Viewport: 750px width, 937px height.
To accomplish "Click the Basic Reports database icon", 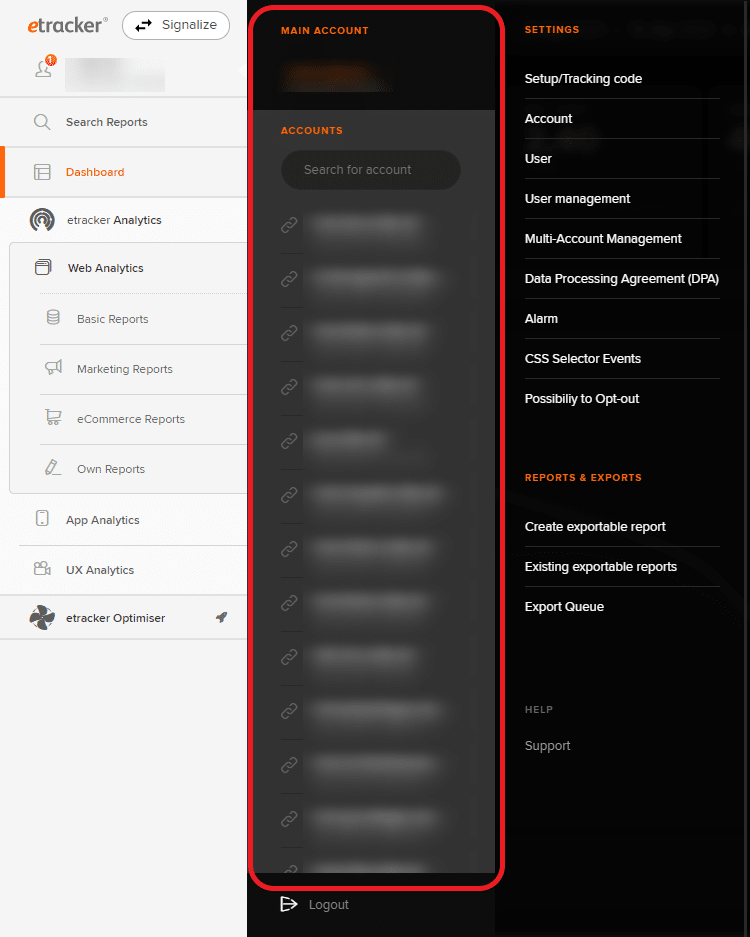I will coord(53,317).
